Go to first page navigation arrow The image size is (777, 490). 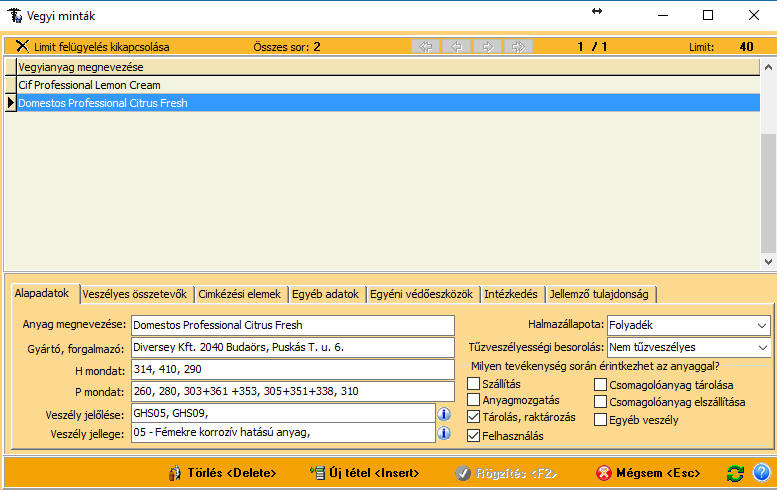(426, 47)
